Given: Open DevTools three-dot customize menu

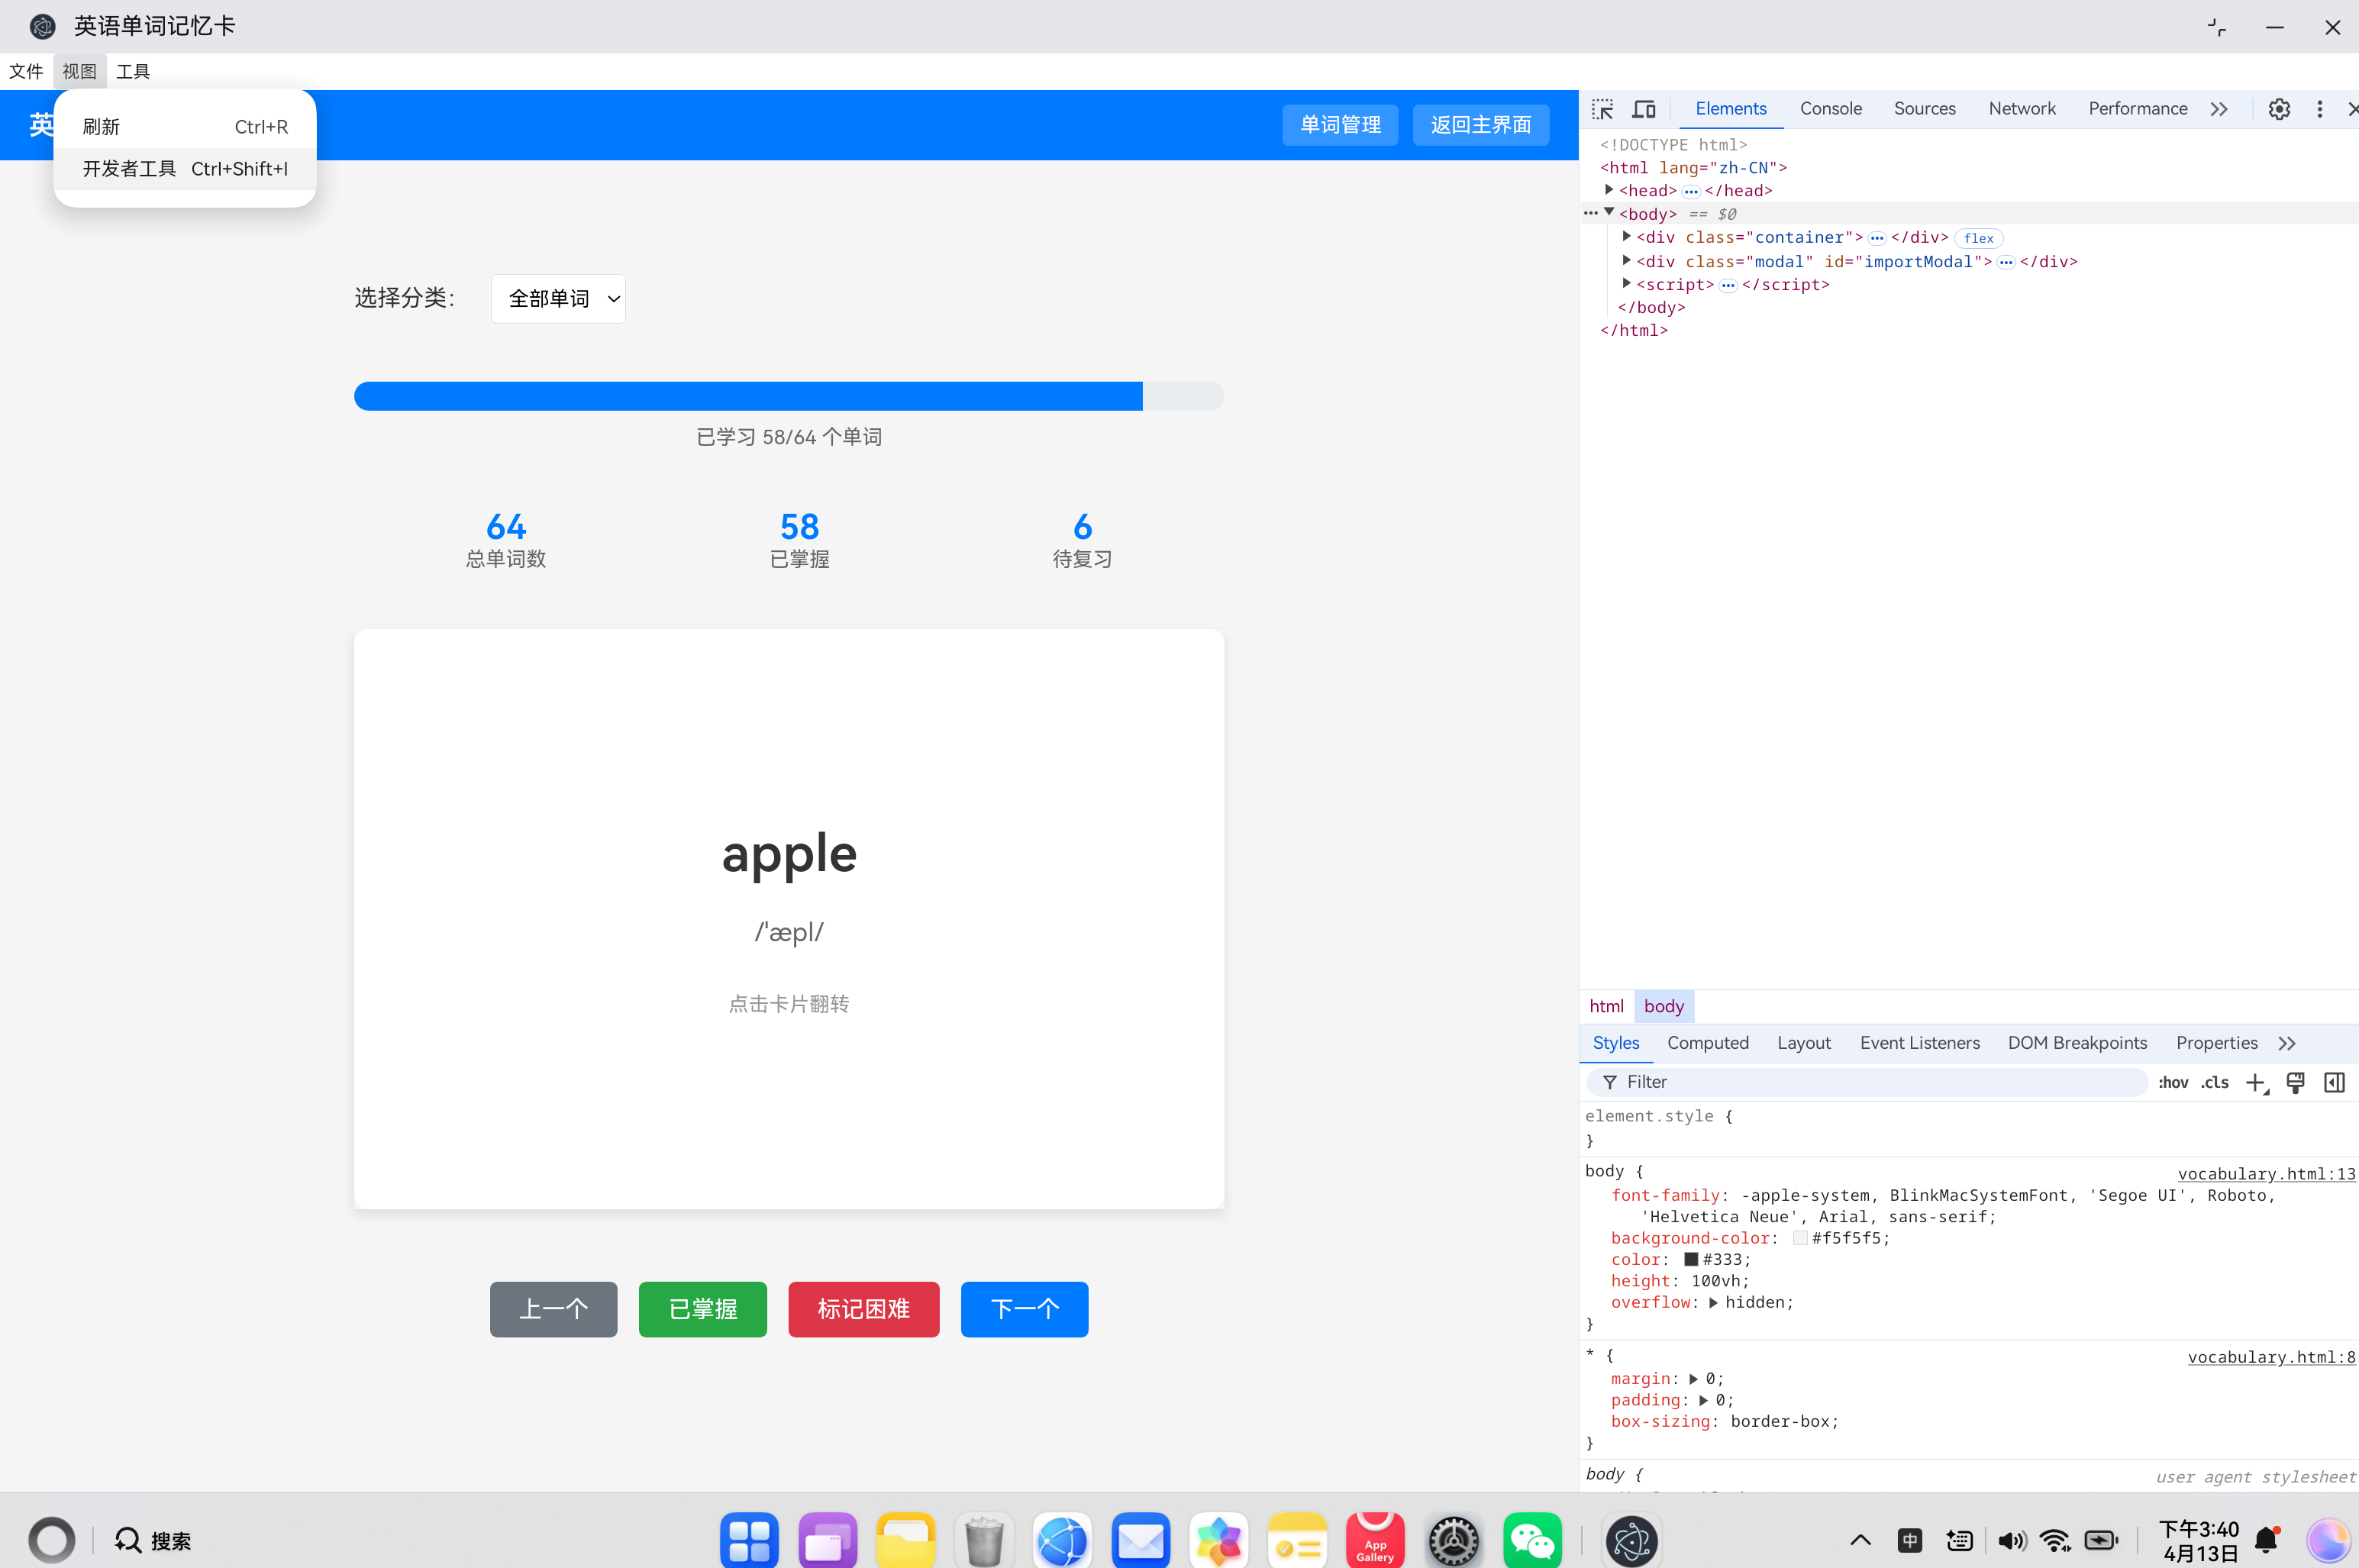Looking at the screenshot, I should click(2319, 109).
